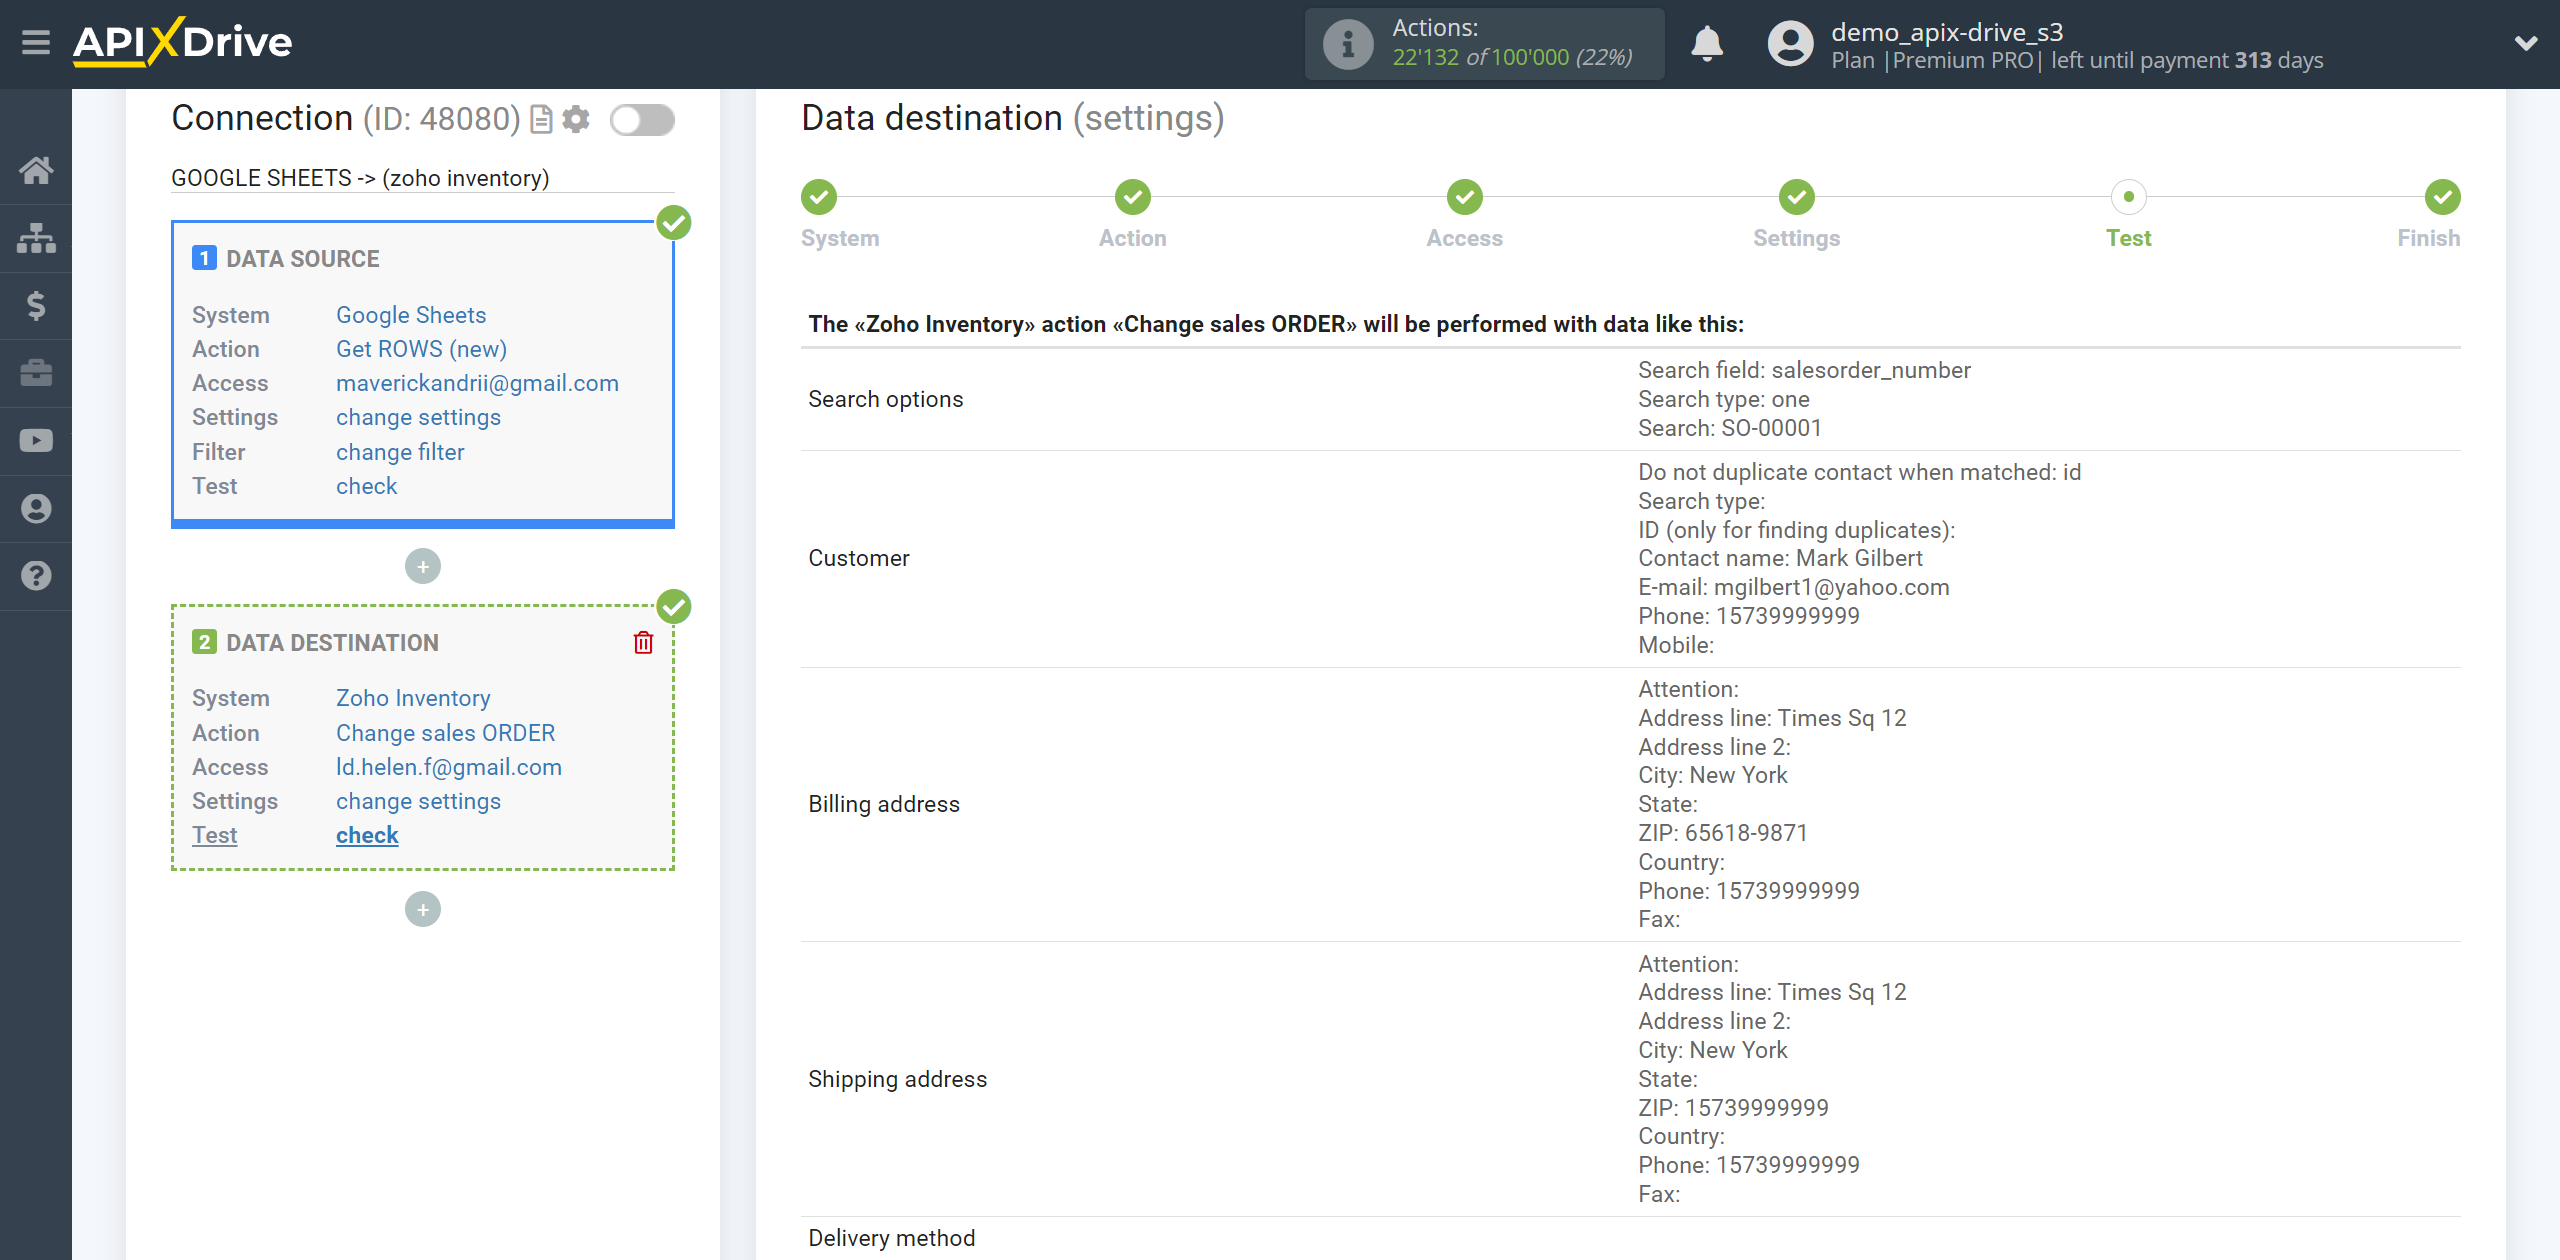The width and height of the screenshot is (2560, 1260).
Task: Click change filter link
Action: click(400, 452)
